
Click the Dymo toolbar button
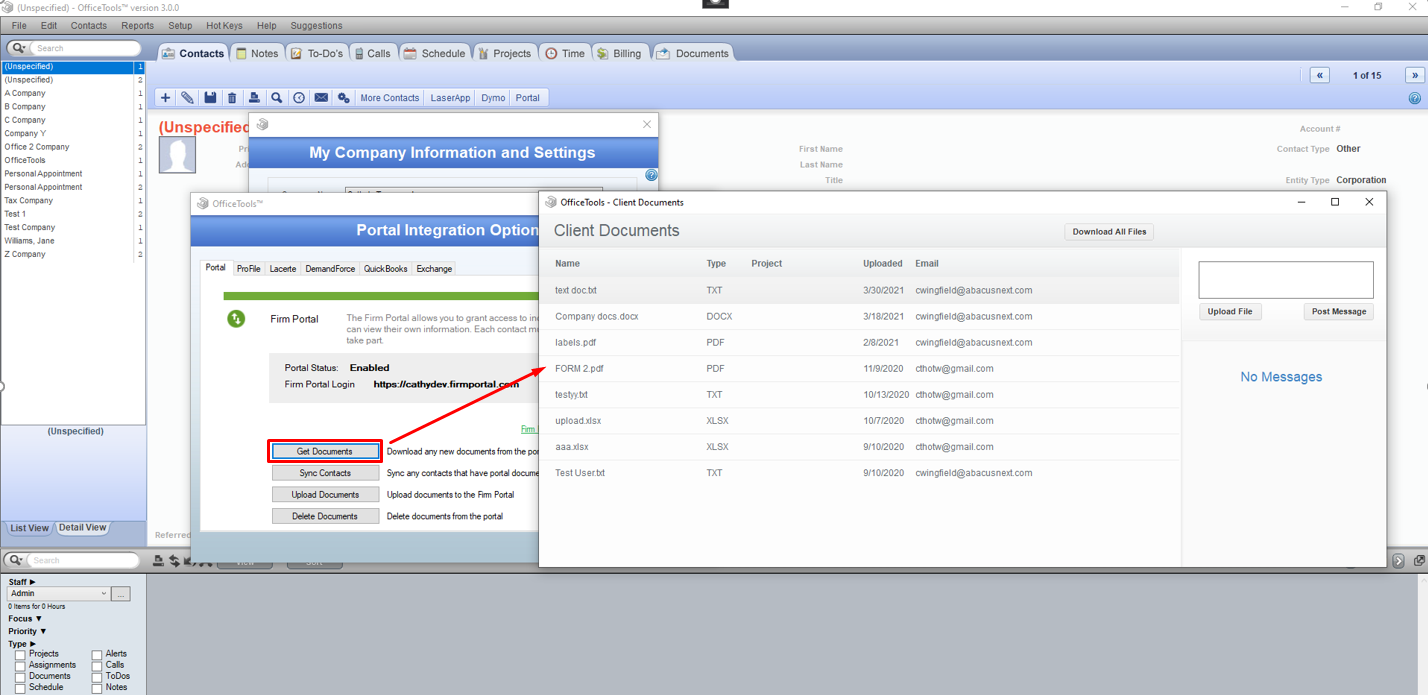[493, 98]
